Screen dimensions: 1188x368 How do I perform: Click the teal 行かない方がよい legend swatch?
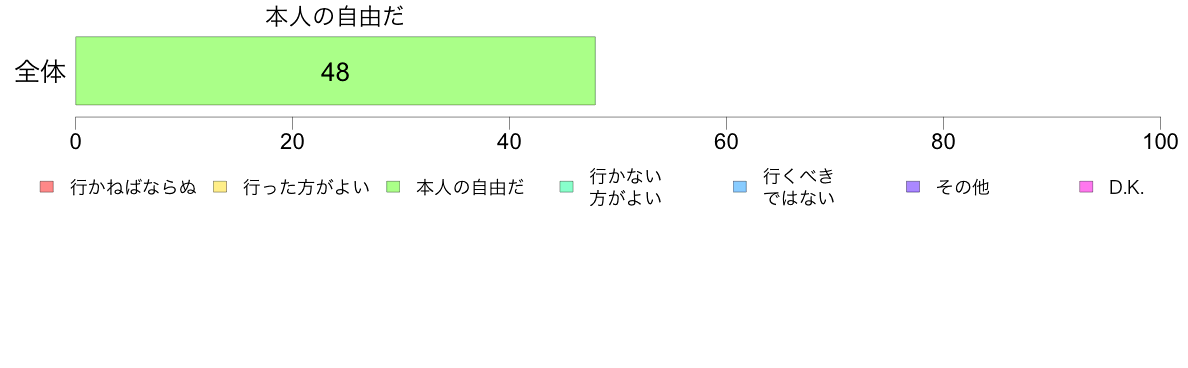point(566,187)
